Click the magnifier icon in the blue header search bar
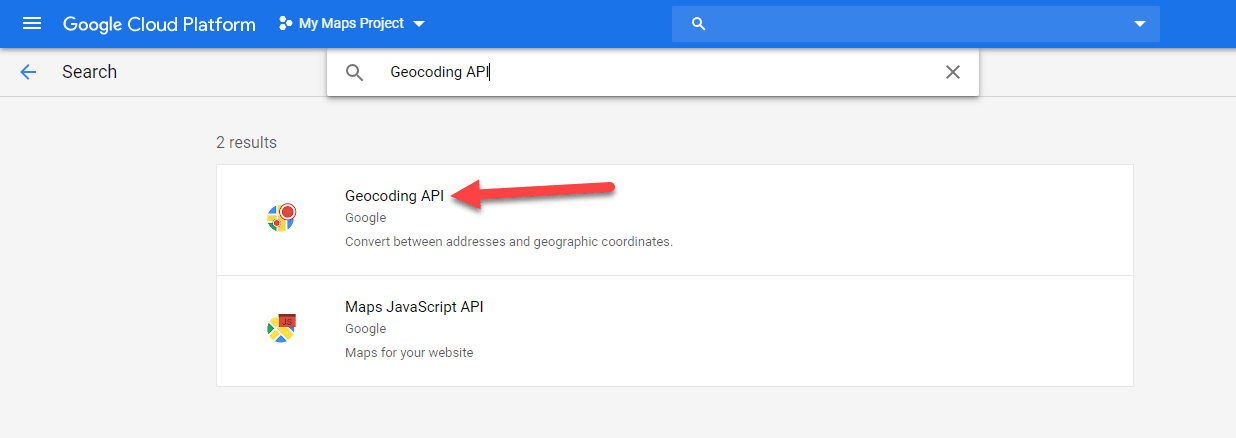The image size is (1236, 438). point(699,24)
